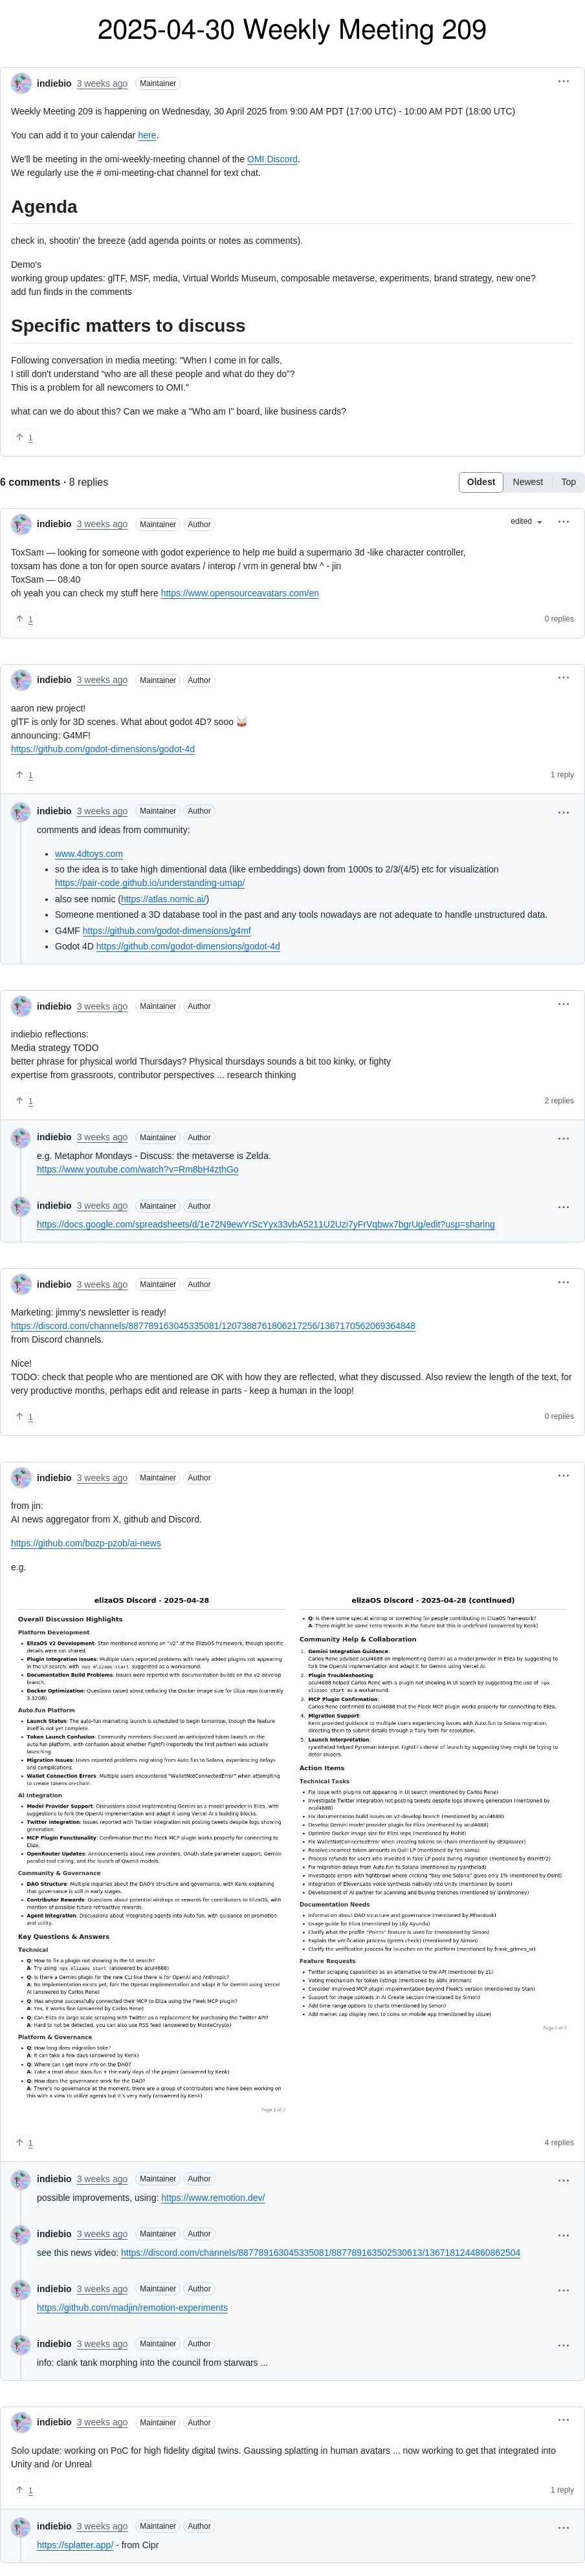Screen dimensions: 585x2576
Task: Click indiebio avatar on jimmy's newsletter comment
Action: pyautogui.click(x=21, y=1284)
